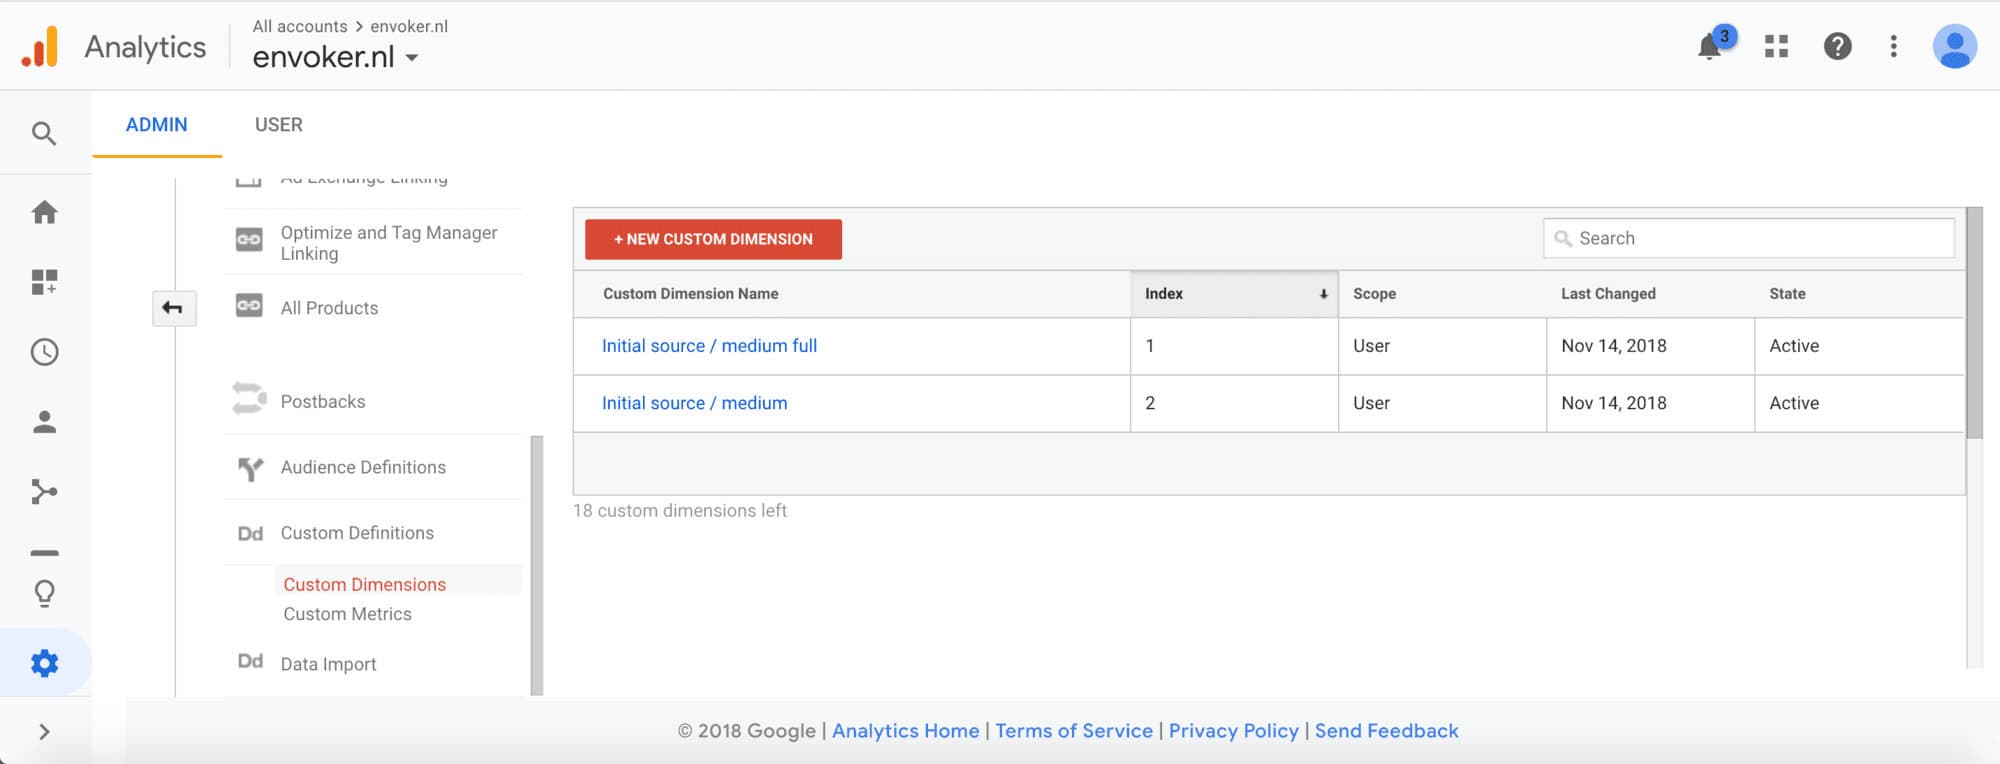
Task: Go to Home via sidebar house icon
Action: click(44, 212)
